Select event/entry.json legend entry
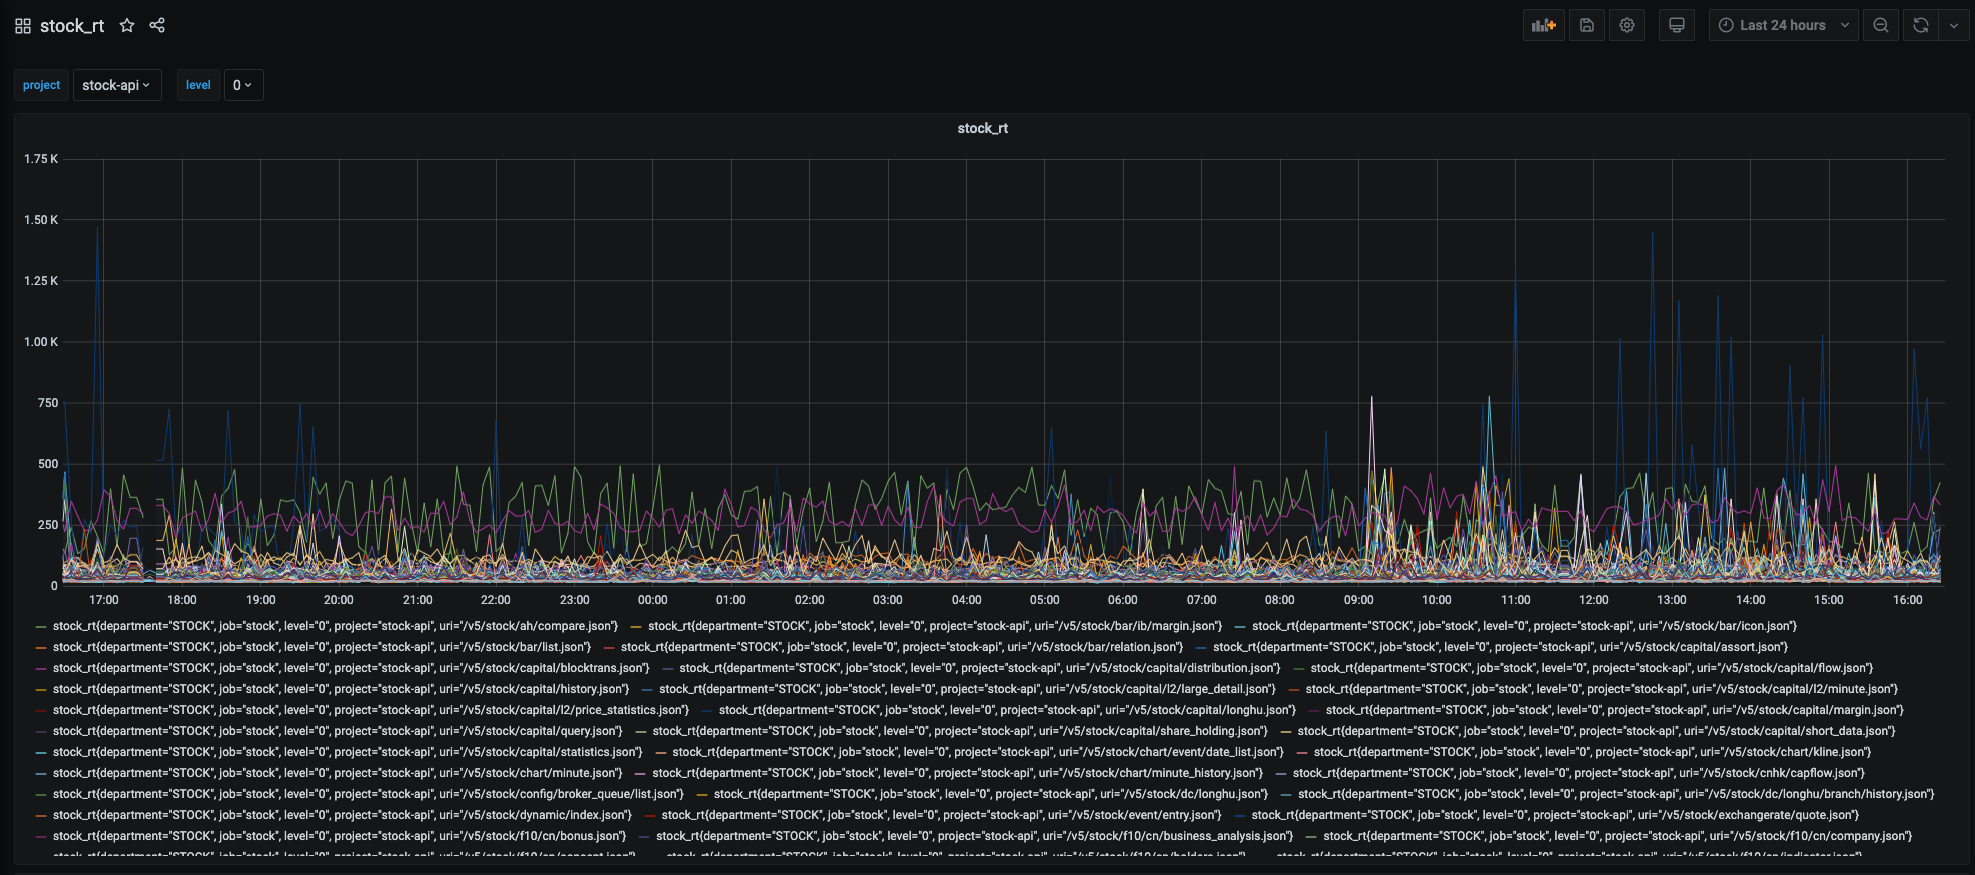 click(x=942, y=815)
